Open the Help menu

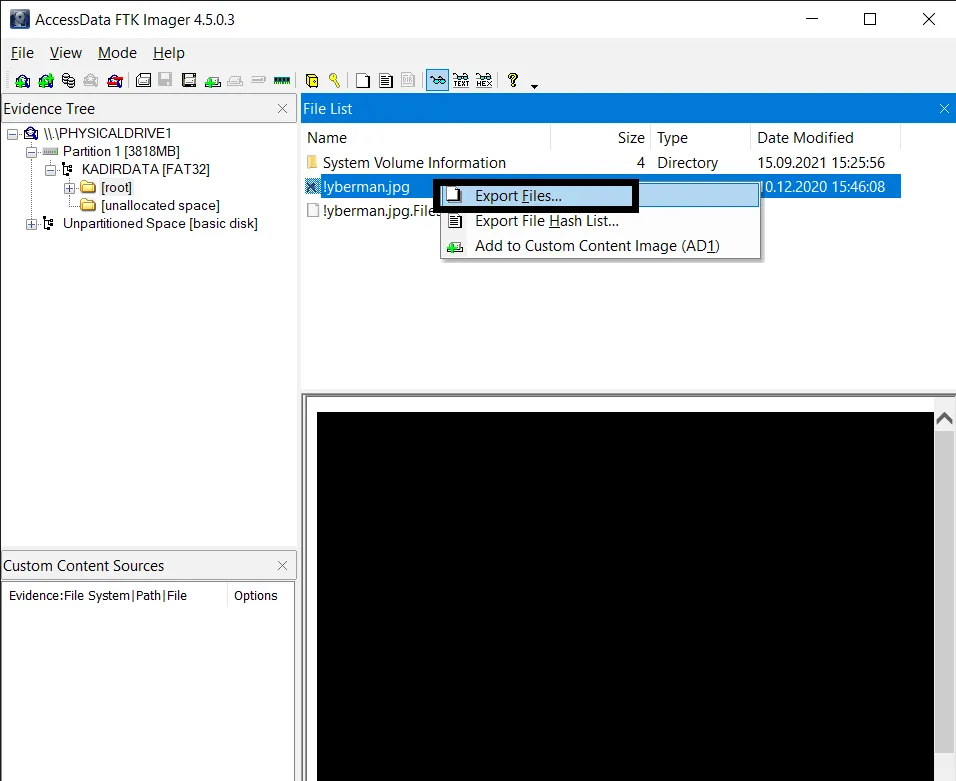tap(169, 53)
